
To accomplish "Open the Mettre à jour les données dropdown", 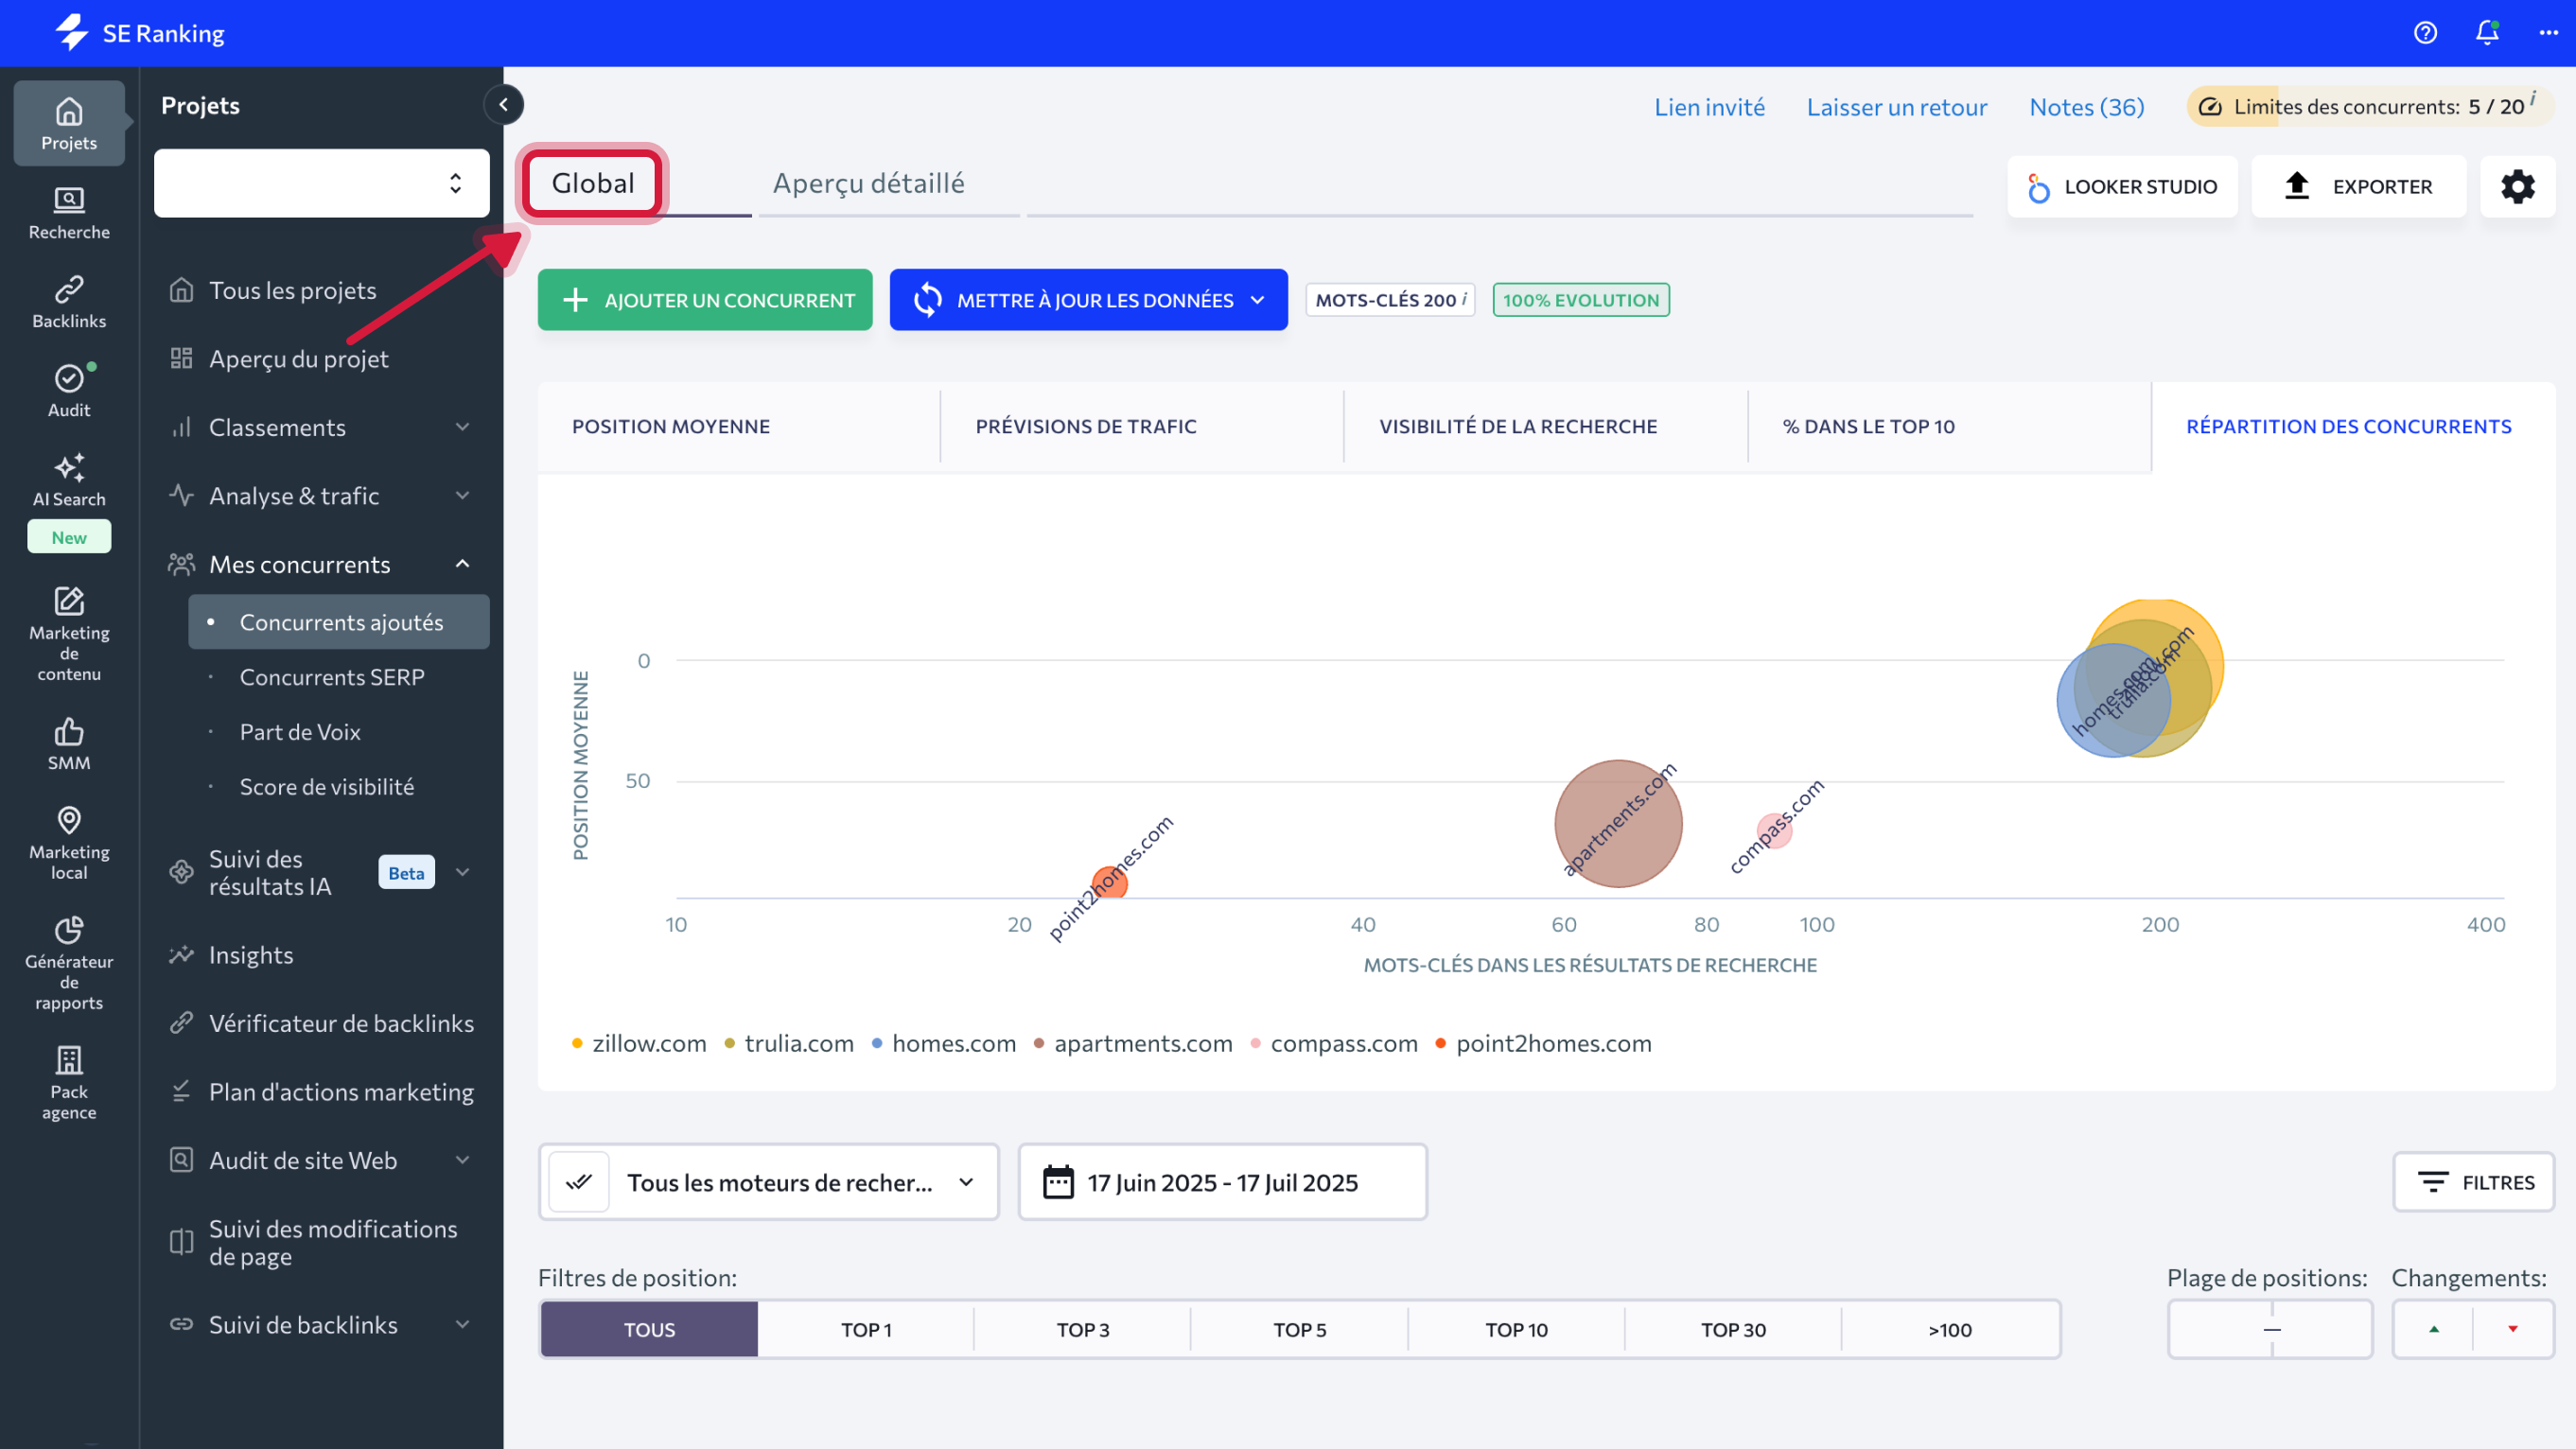I will (1089, 299).
